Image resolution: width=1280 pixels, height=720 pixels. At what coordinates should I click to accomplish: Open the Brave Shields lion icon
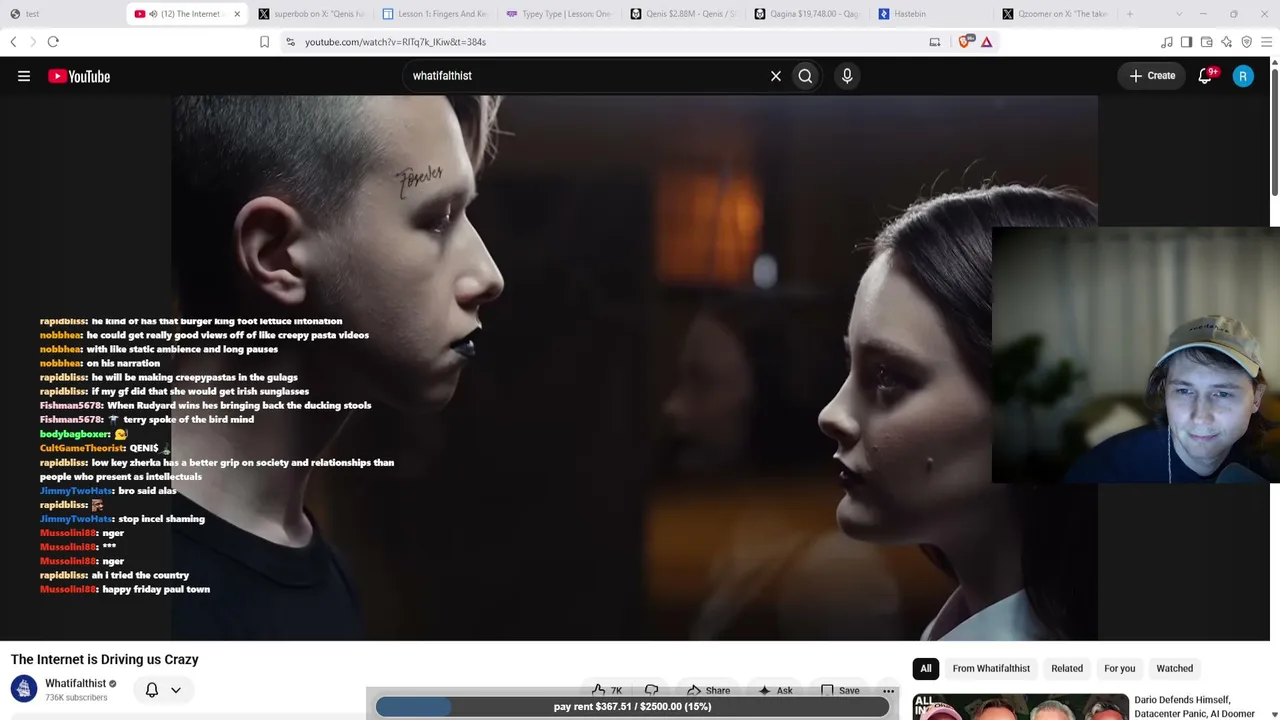[966, 42]
